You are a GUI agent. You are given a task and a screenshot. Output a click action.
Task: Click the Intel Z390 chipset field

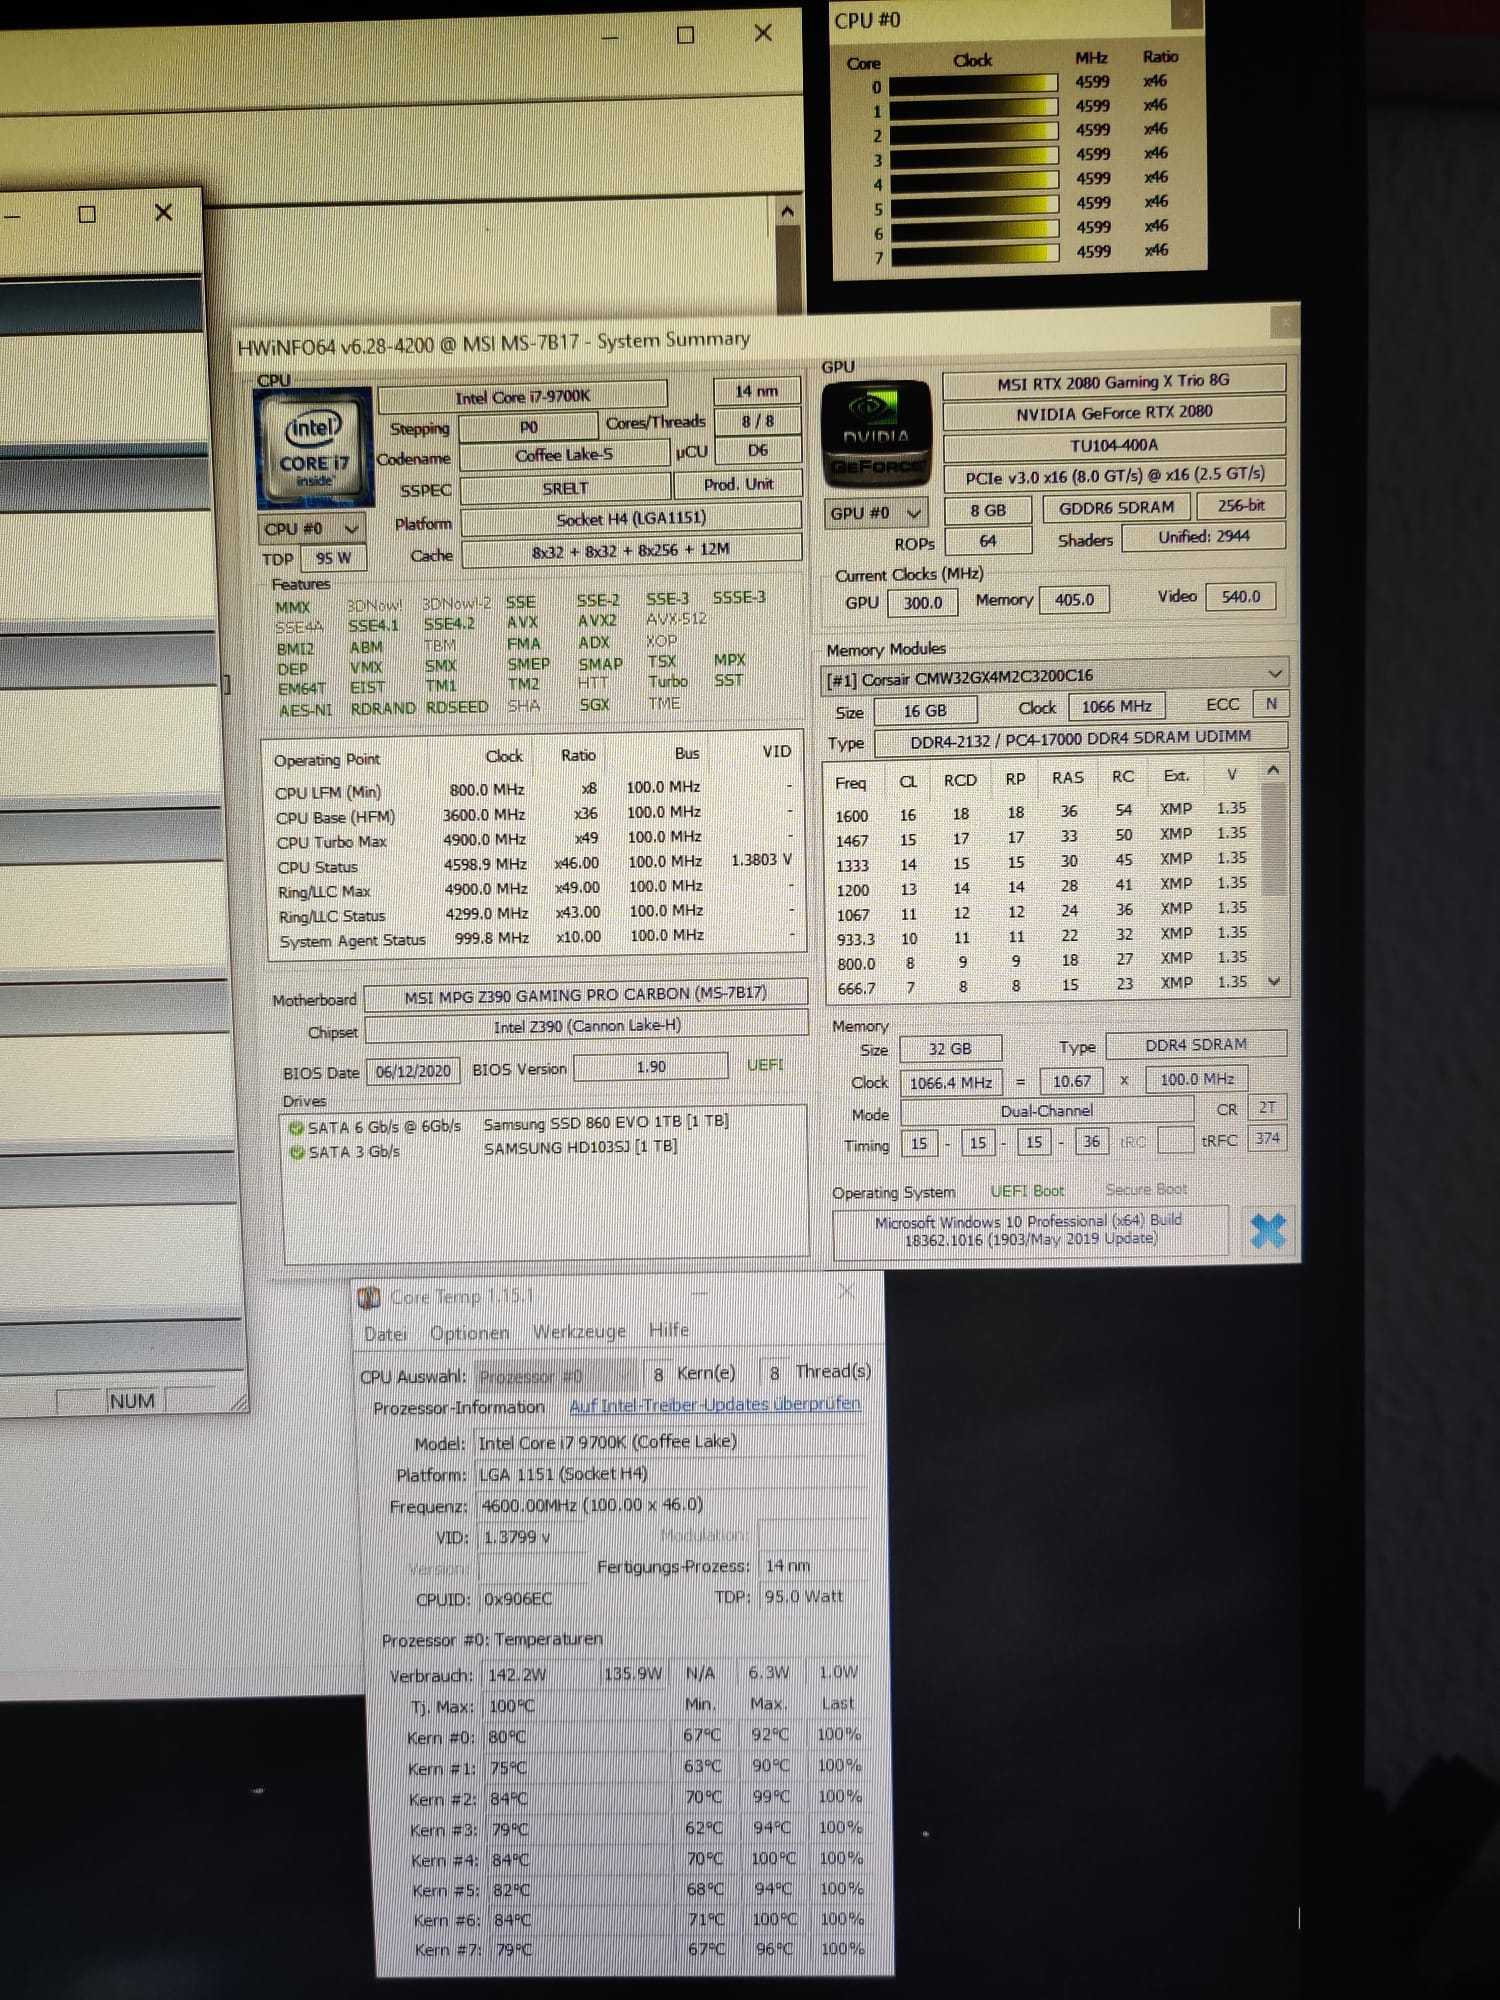[x=587, y=1026]
